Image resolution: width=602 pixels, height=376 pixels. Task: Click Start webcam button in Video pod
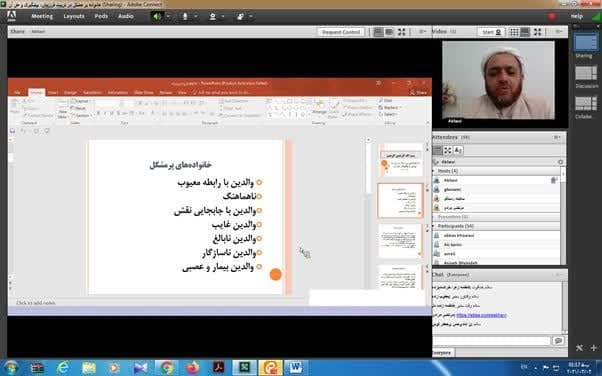click(491, 32)
